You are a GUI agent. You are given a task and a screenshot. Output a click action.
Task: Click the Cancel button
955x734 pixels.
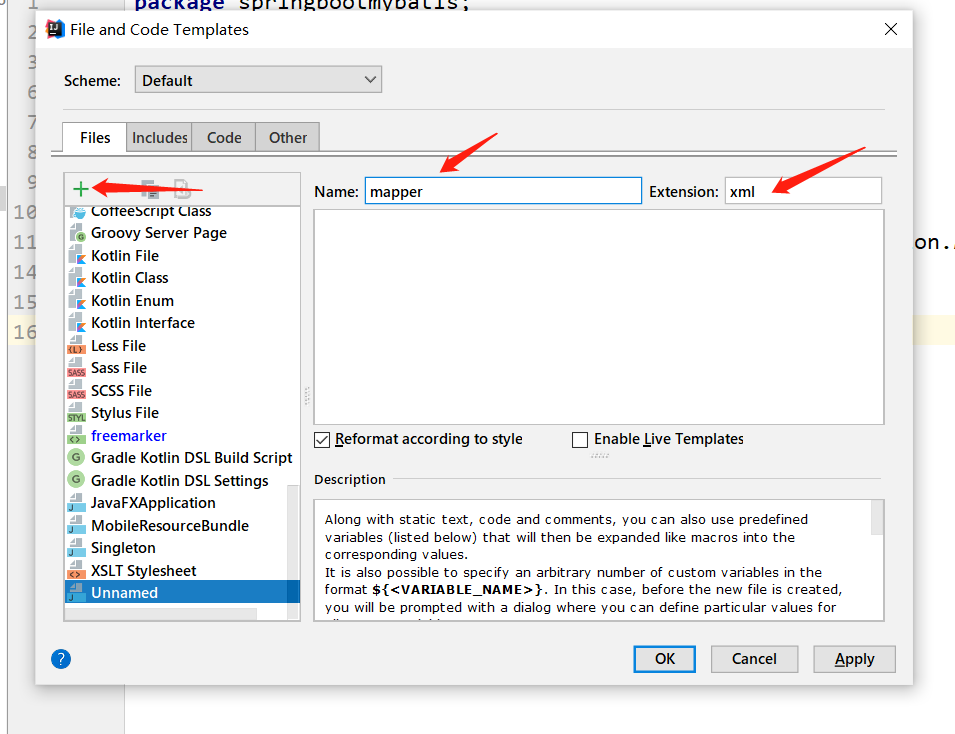[754, 659]
